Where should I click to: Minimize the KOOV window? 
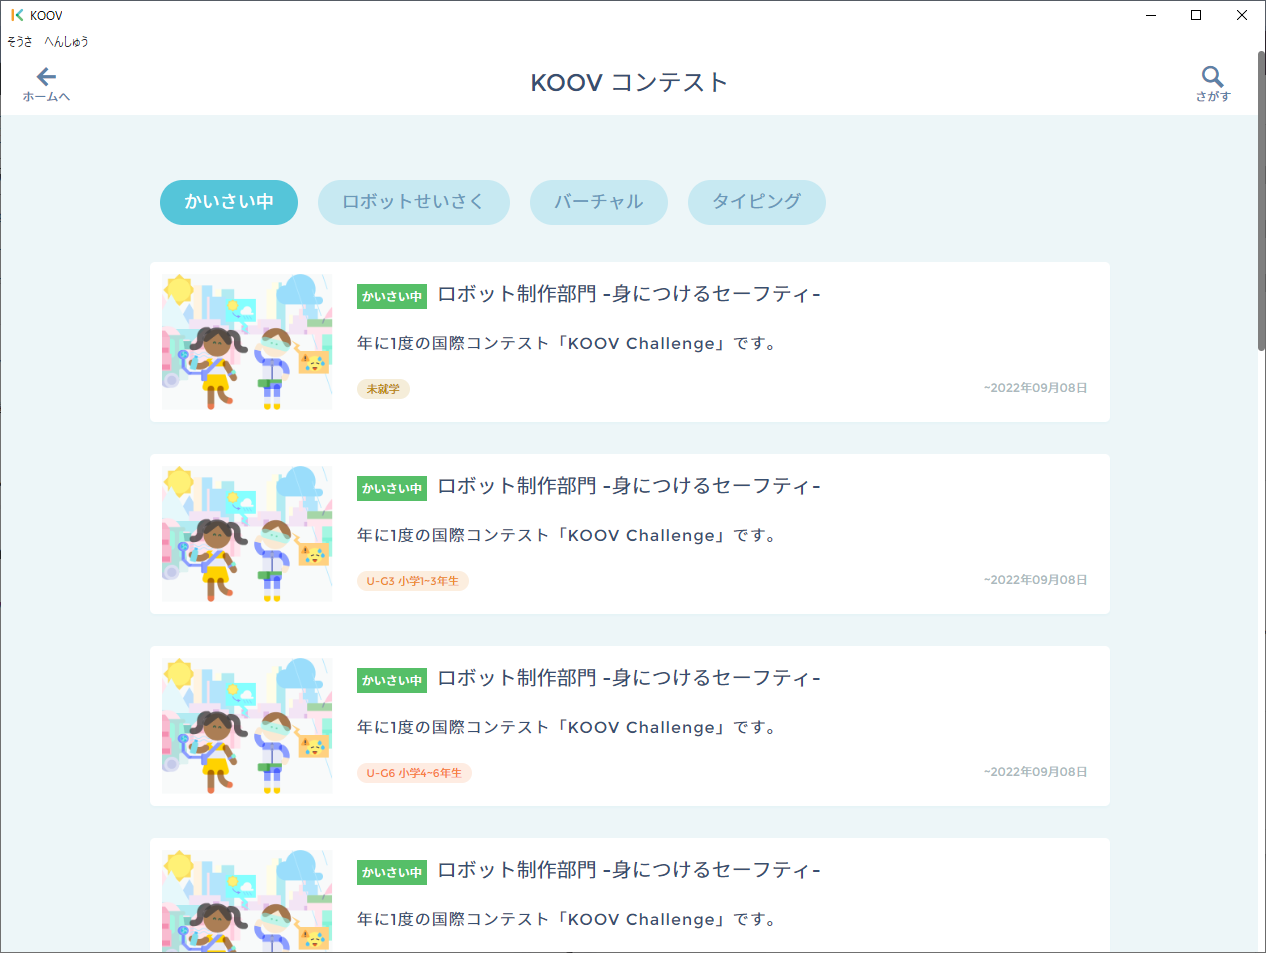point(1151,15)
